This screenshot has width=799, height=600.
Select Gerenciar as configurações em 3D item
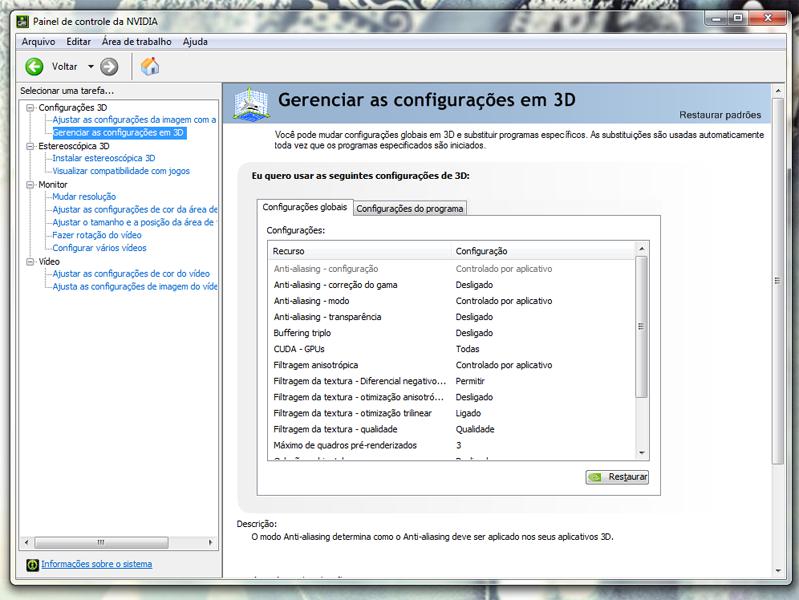pyautogui.click(x=118, y=133)
